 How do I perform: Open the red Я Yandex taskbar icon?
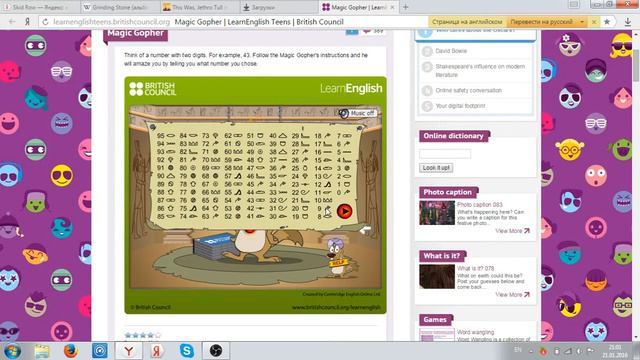pyautogui.click(x=157, y=351)
